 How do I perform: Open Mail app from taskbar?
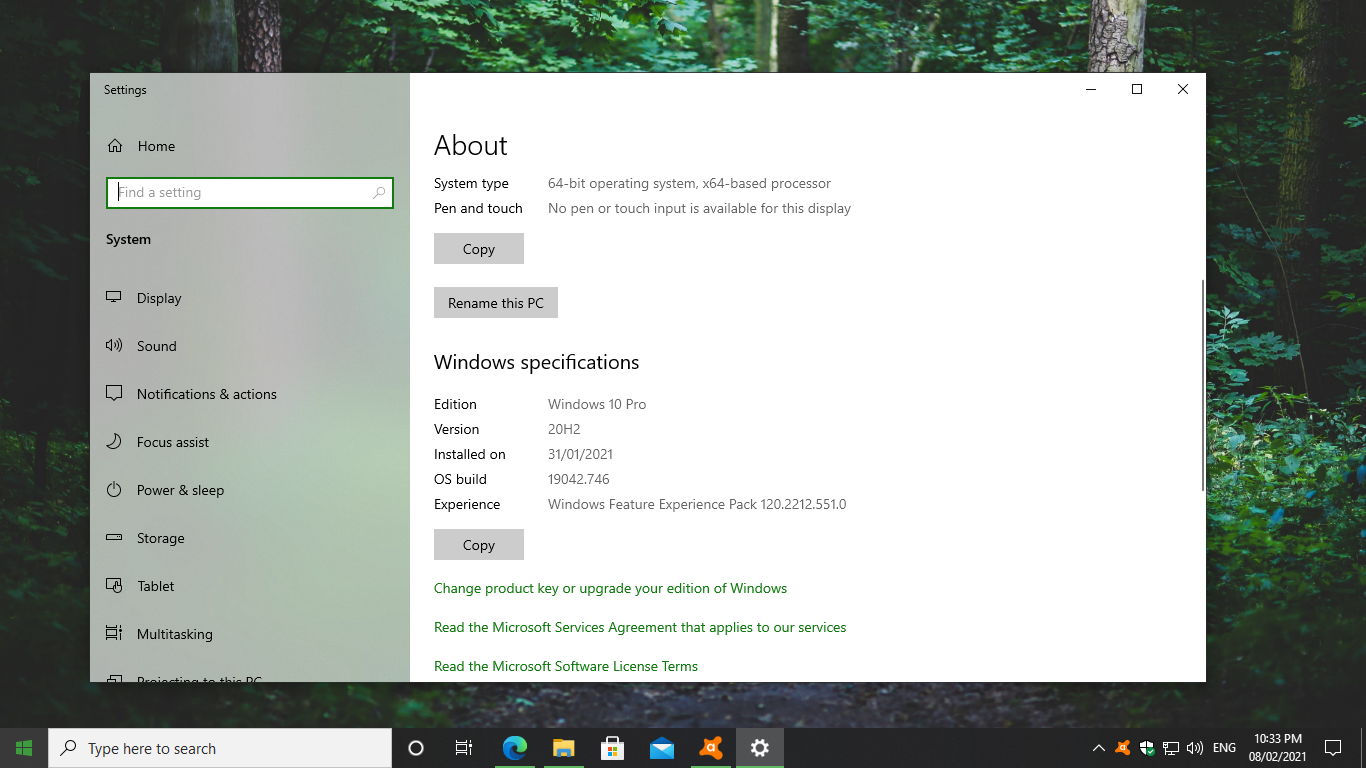coord(661,748)
